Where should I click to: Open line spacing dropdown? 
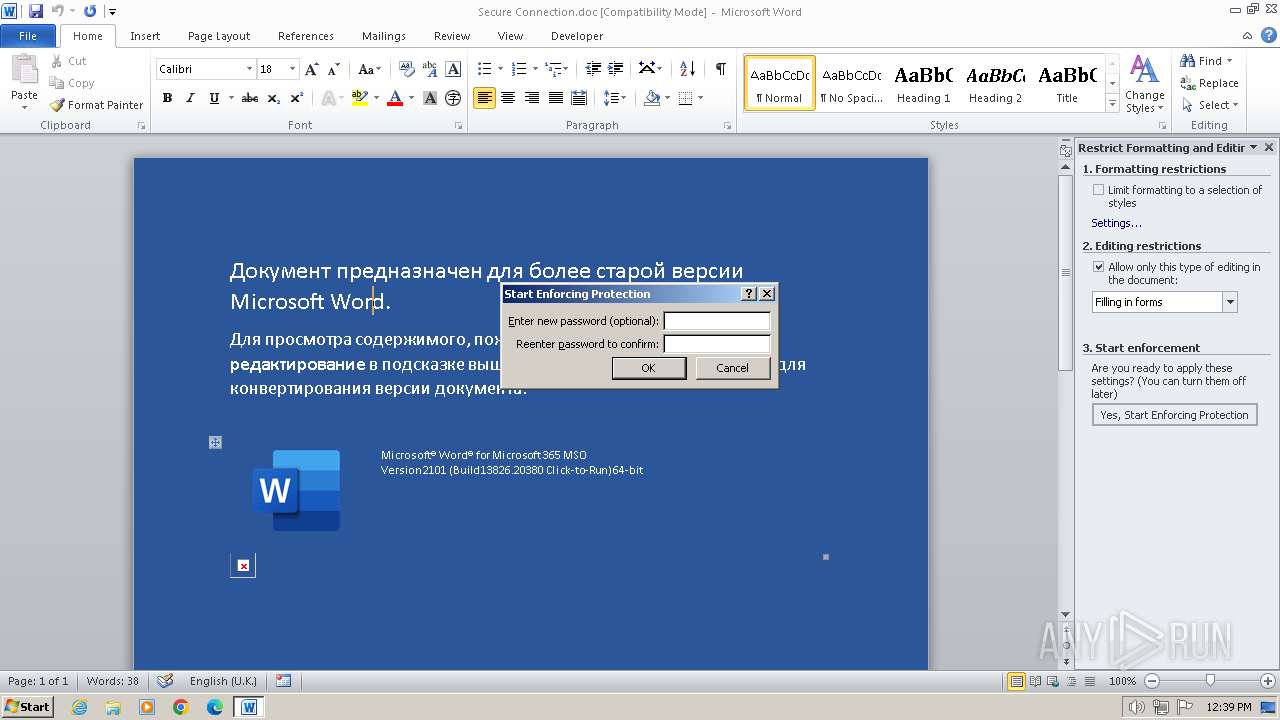pos(616,98)
